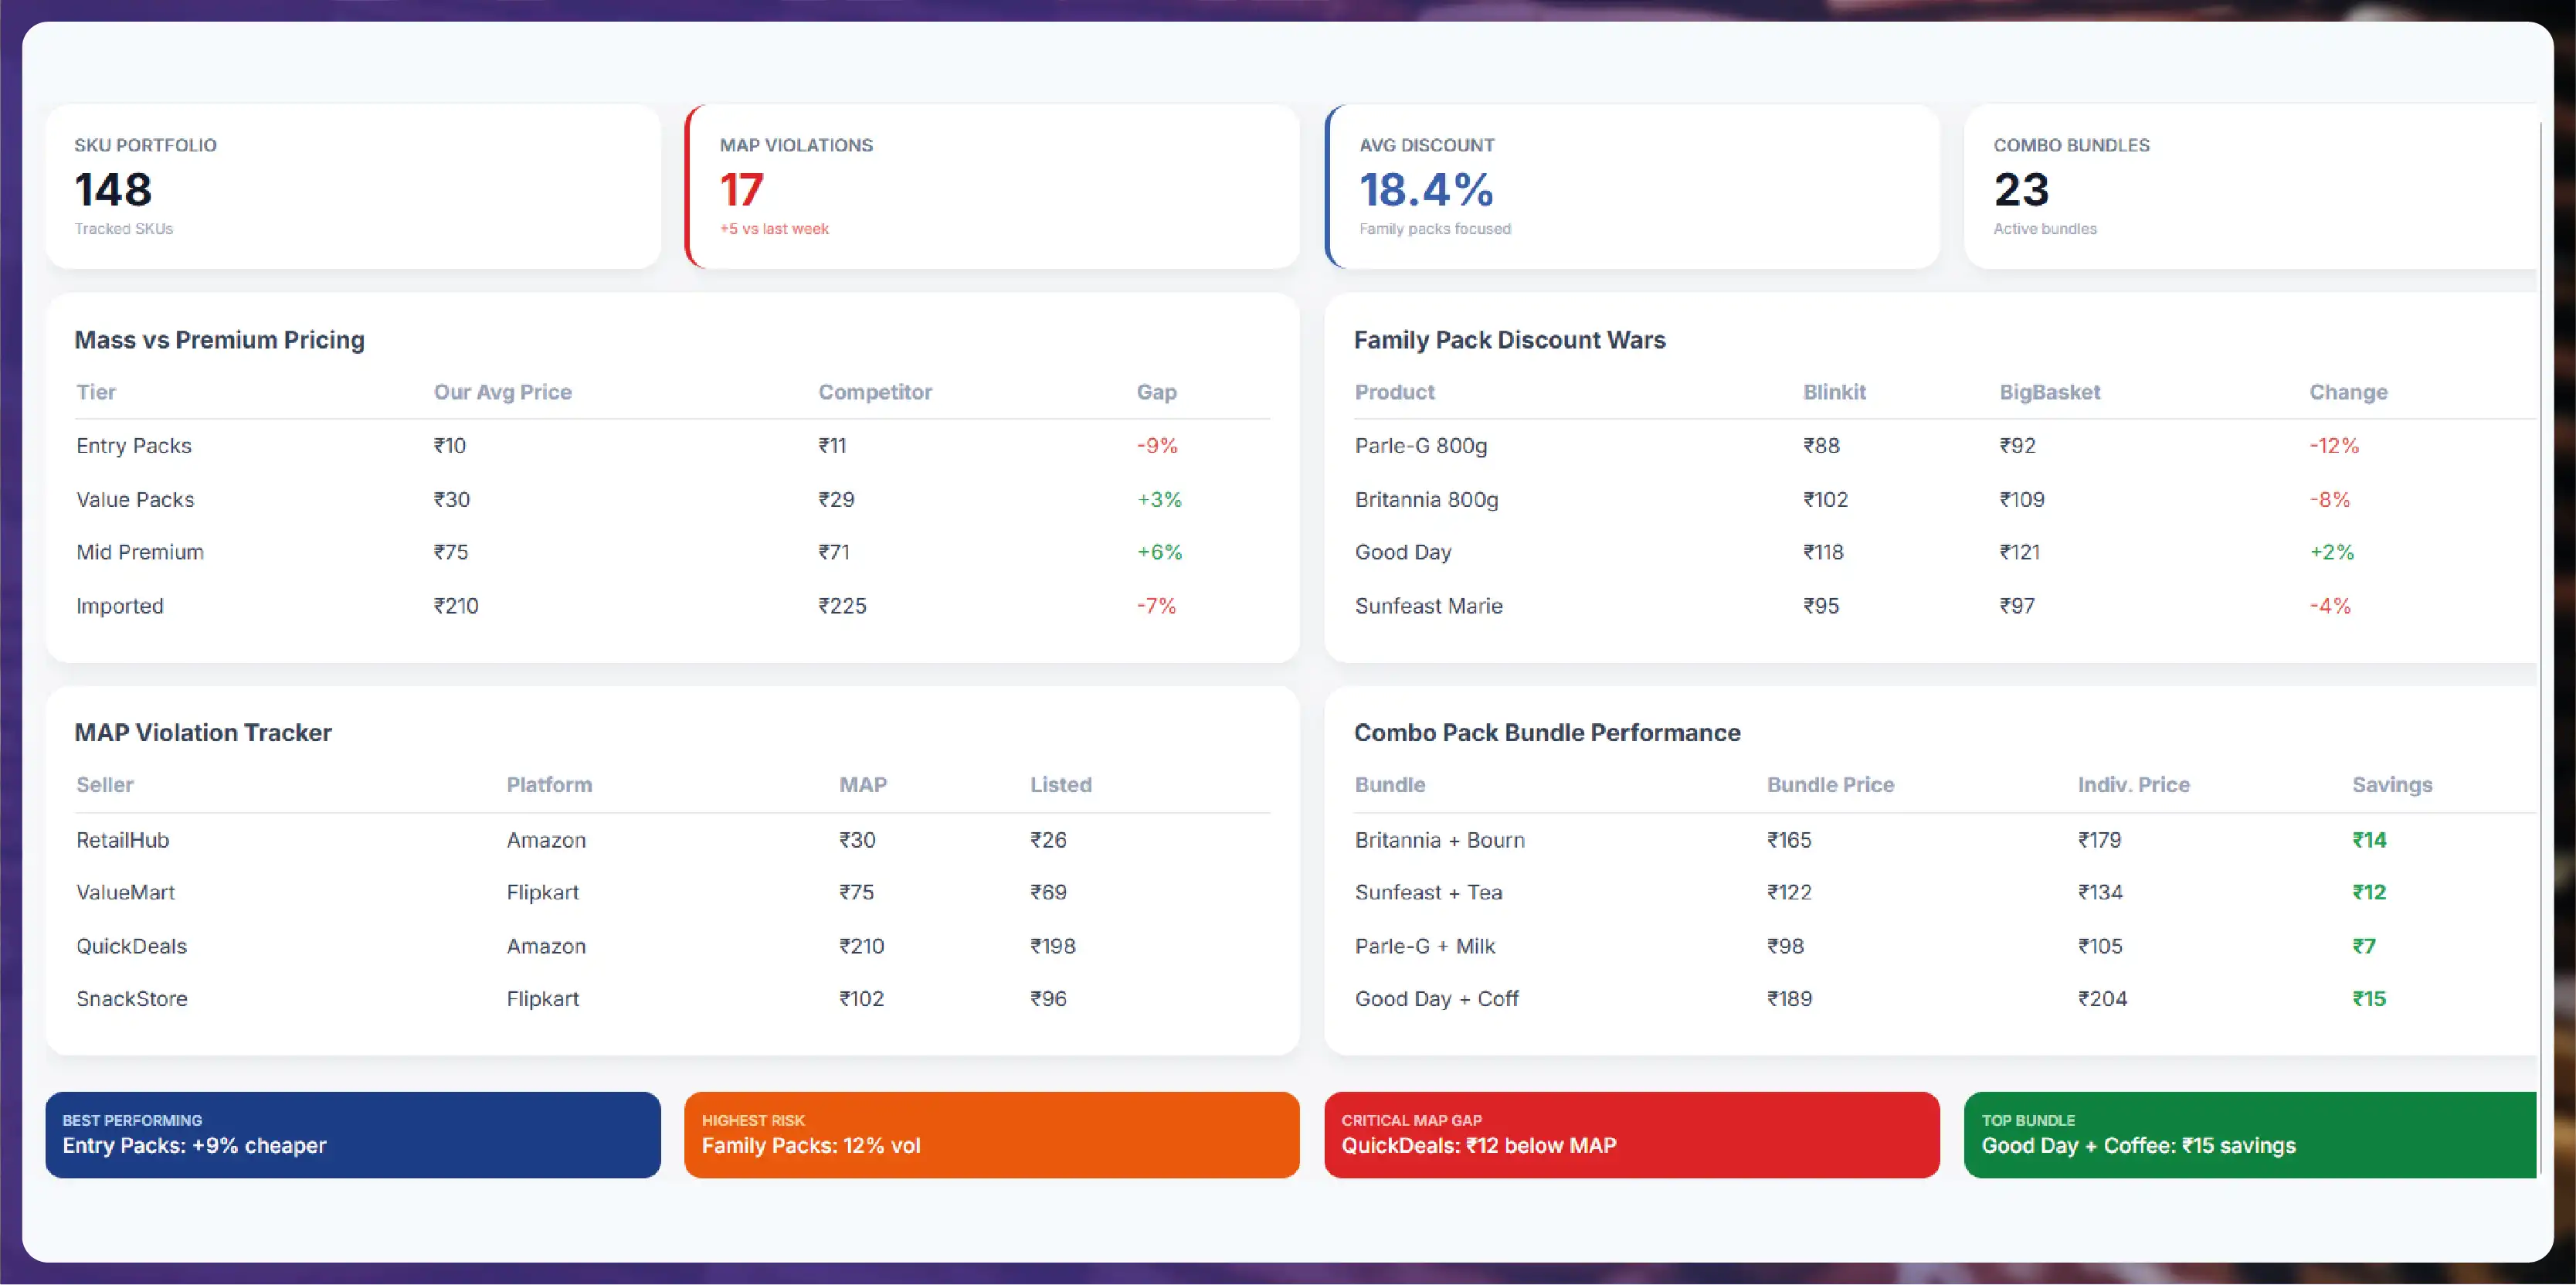Open the MAP Violations 17 card

[x=992, y=186]
